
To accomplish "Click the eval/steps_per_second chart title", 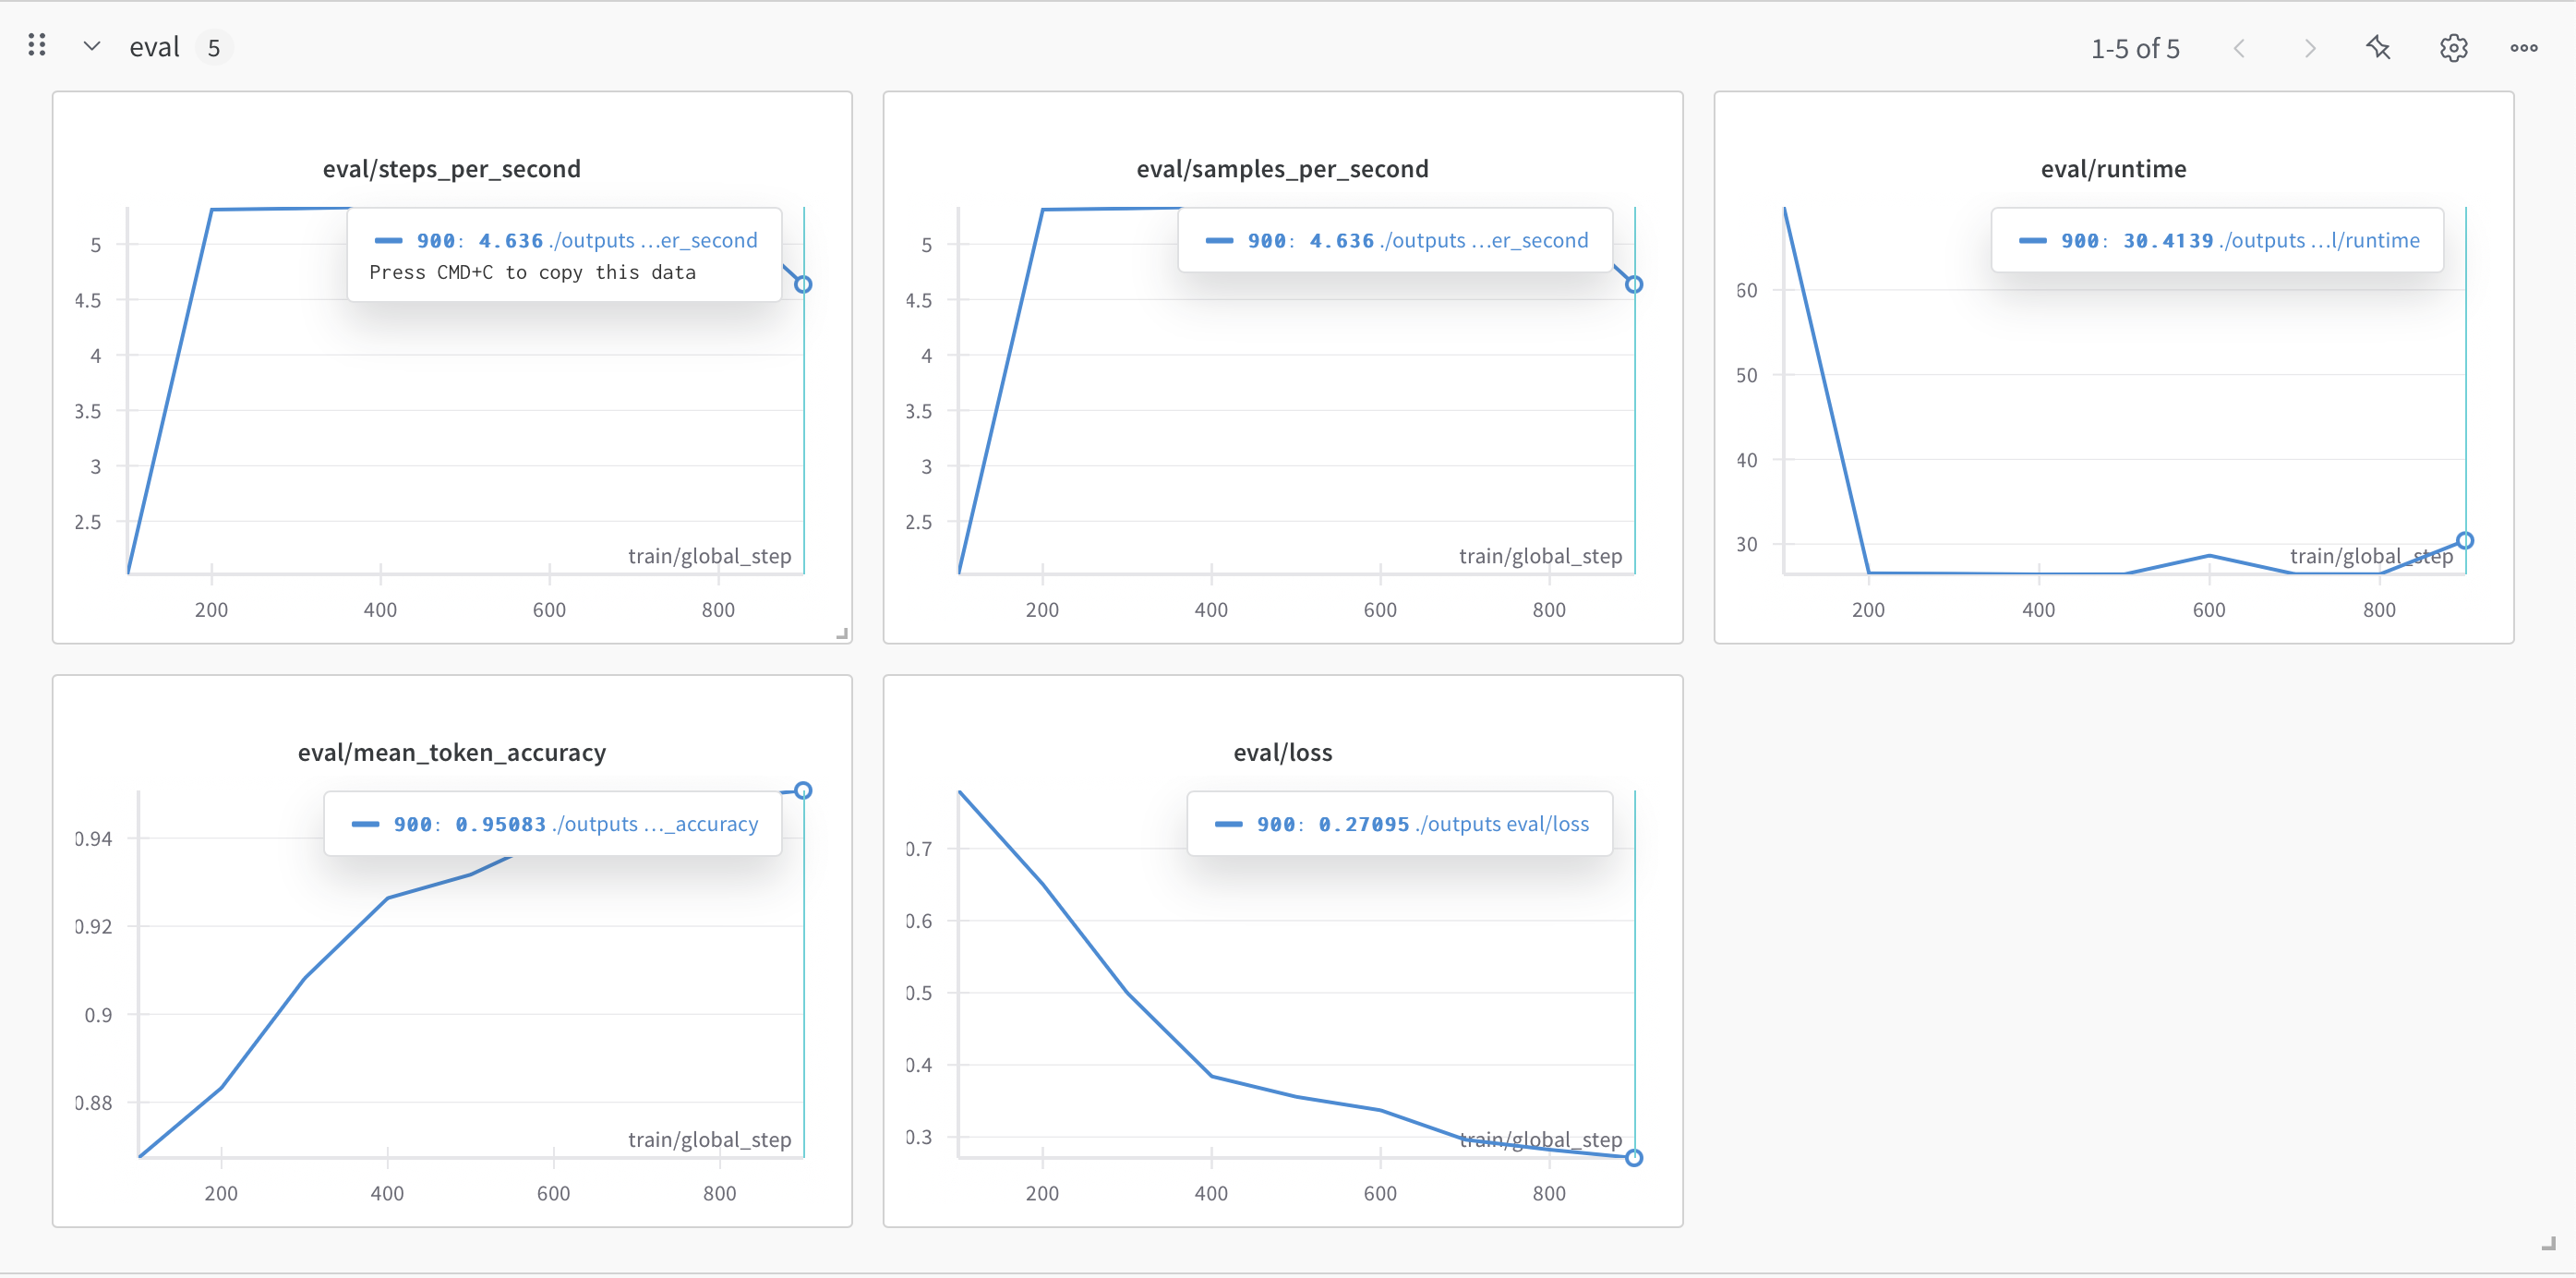I will pyautogui.click(x=451, y=169).
